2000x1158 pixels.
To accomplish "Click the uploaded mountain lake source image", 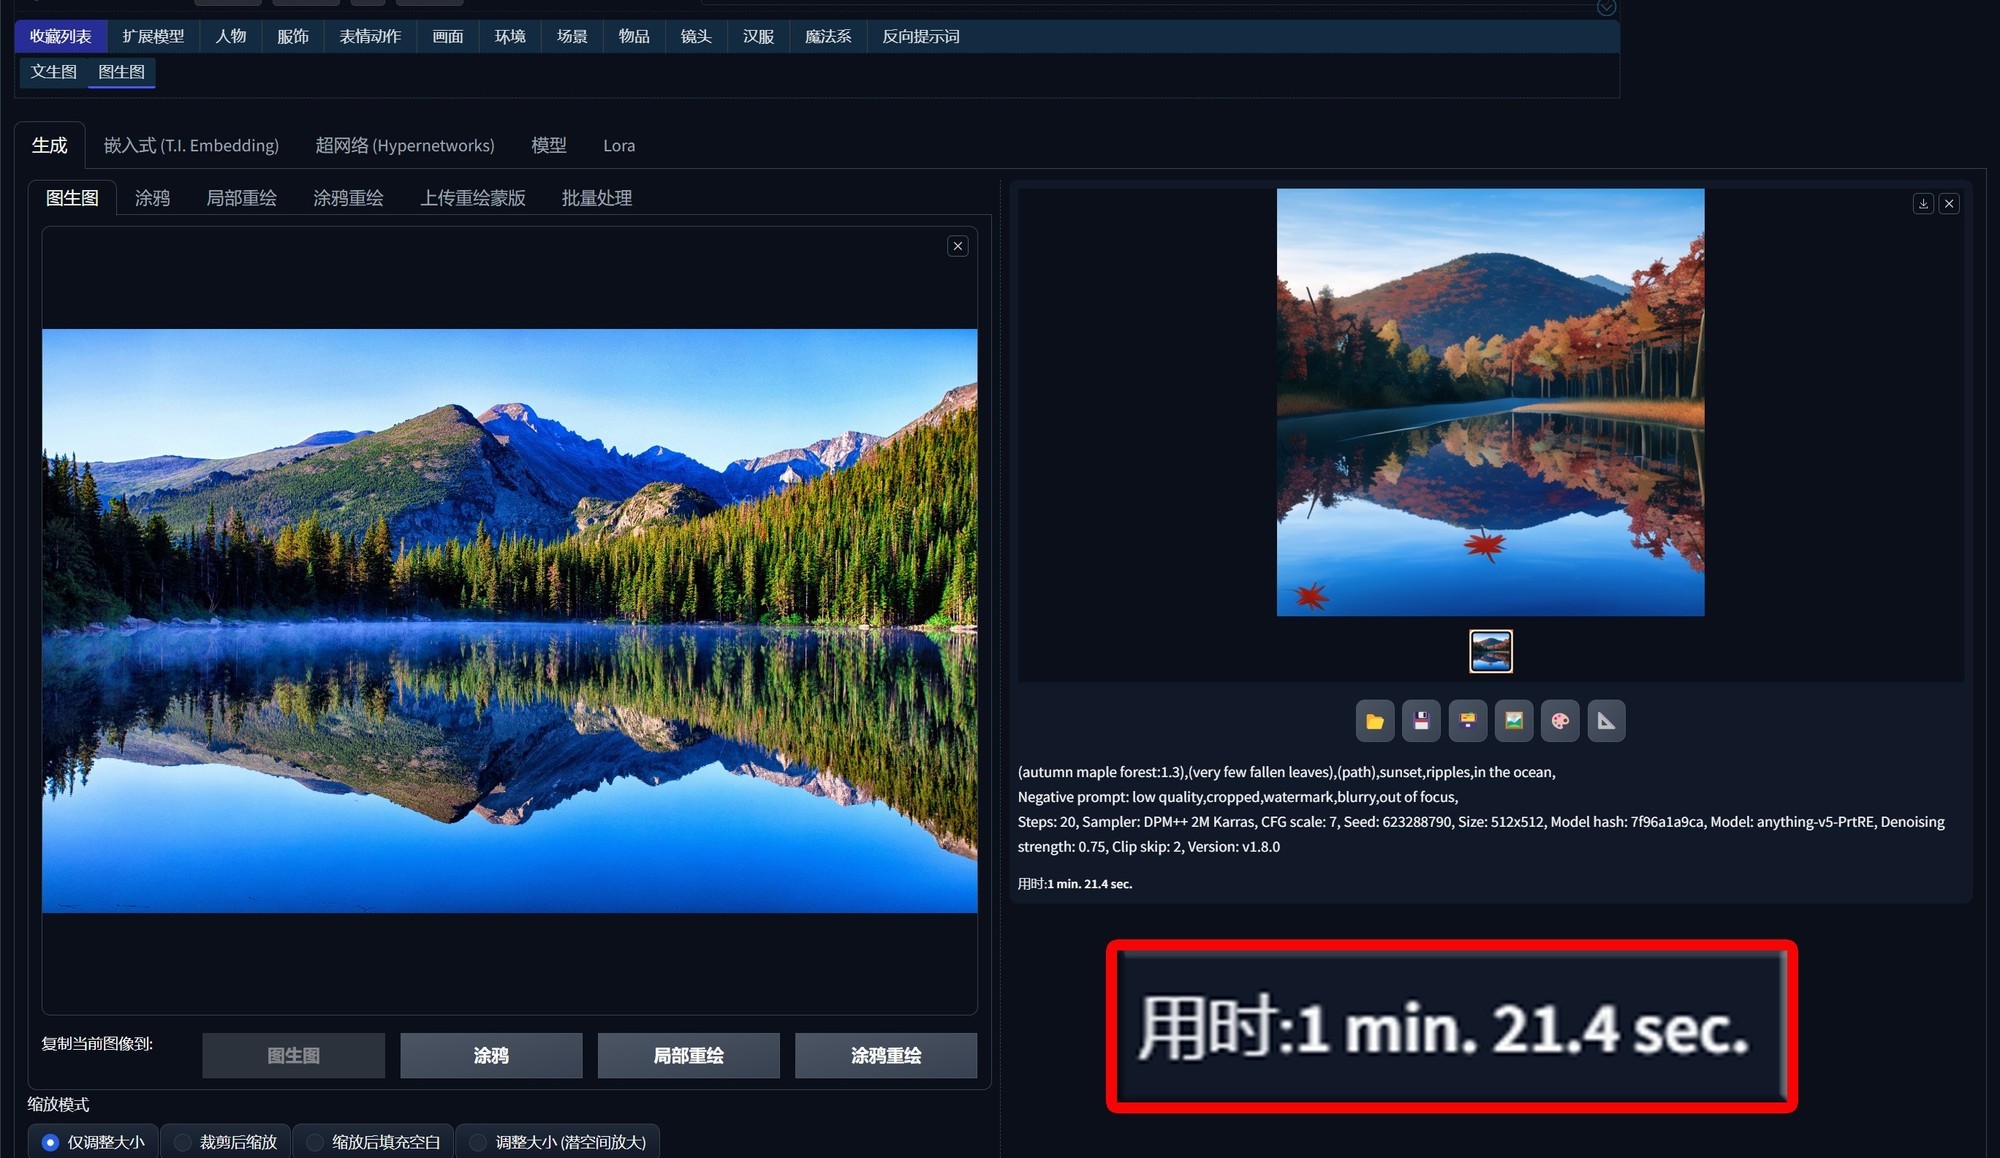I will pos(510,621).
